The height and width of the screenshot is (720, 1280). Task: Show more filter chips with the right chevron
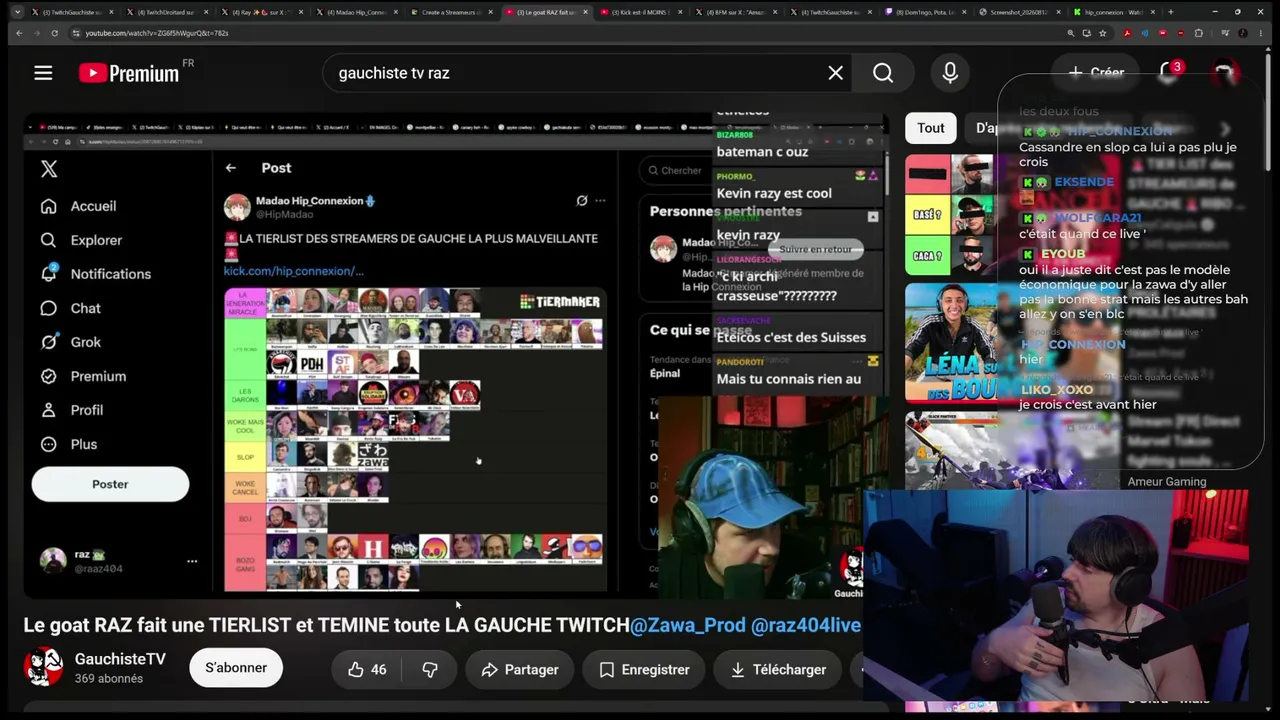[1225, 129]
